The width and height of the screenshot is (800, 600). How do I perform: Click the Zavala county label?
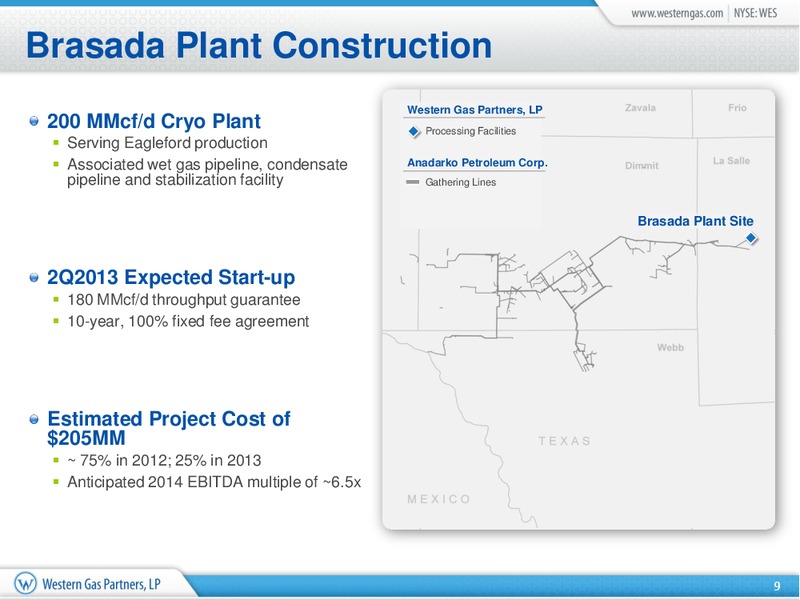coord(640,108)
